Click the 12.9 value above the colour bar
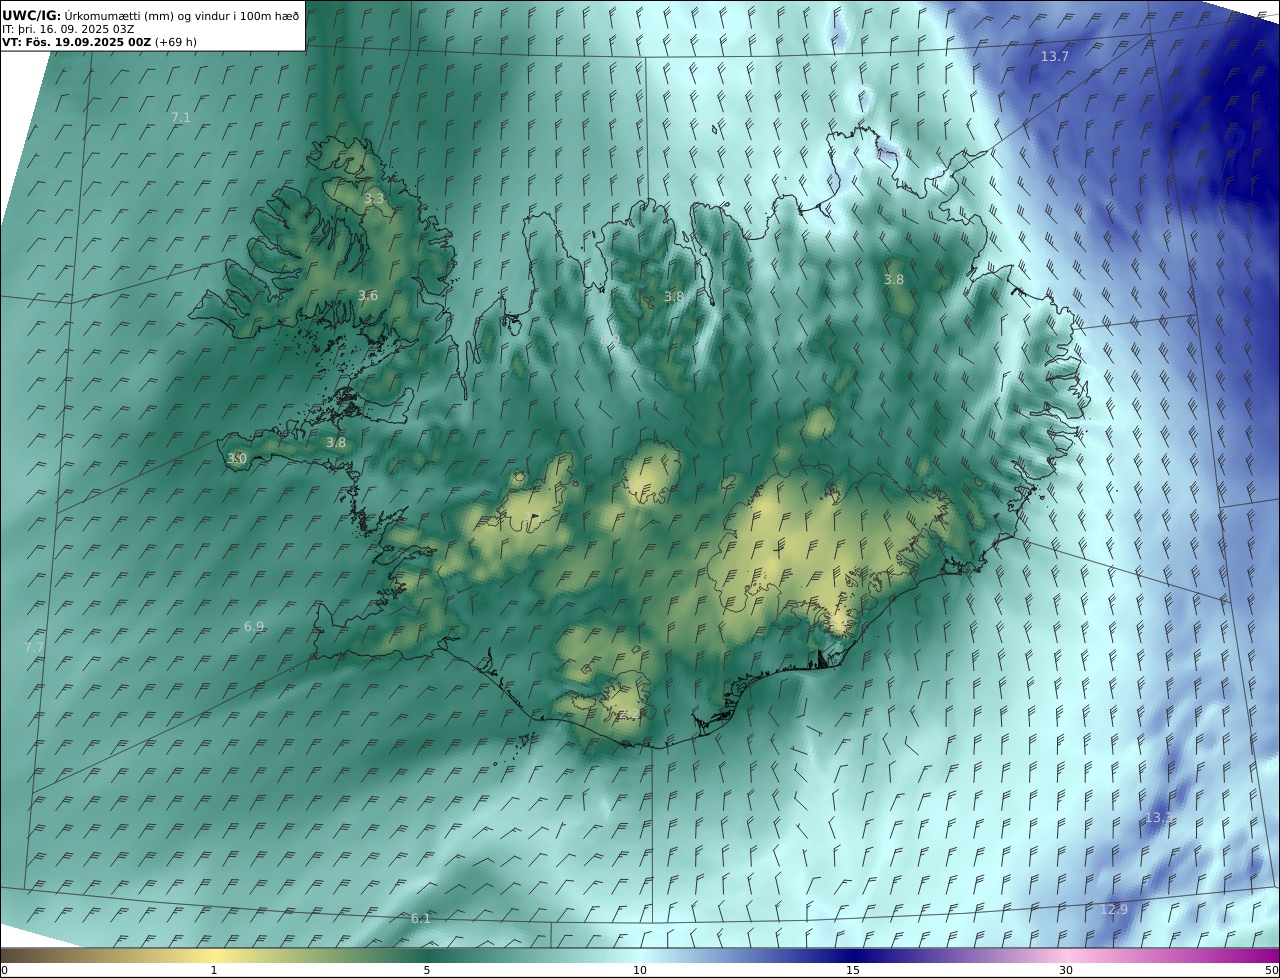 tap(1114, 909)
